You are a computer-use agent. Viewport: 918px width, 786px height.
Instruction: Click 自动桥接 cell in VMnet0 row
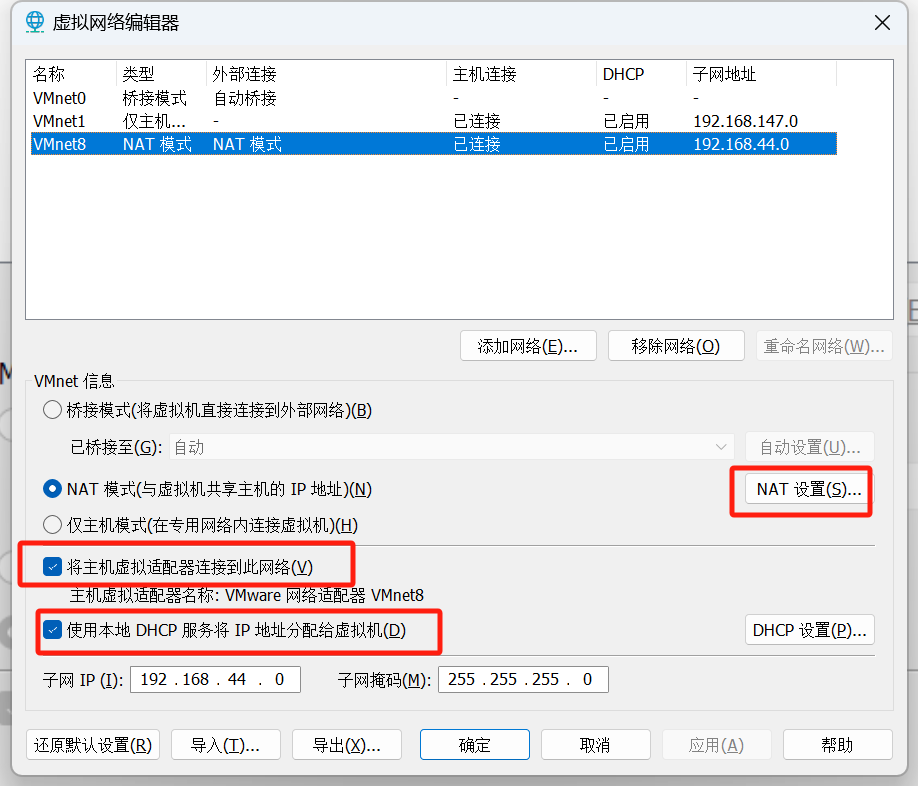pos(245,98)
